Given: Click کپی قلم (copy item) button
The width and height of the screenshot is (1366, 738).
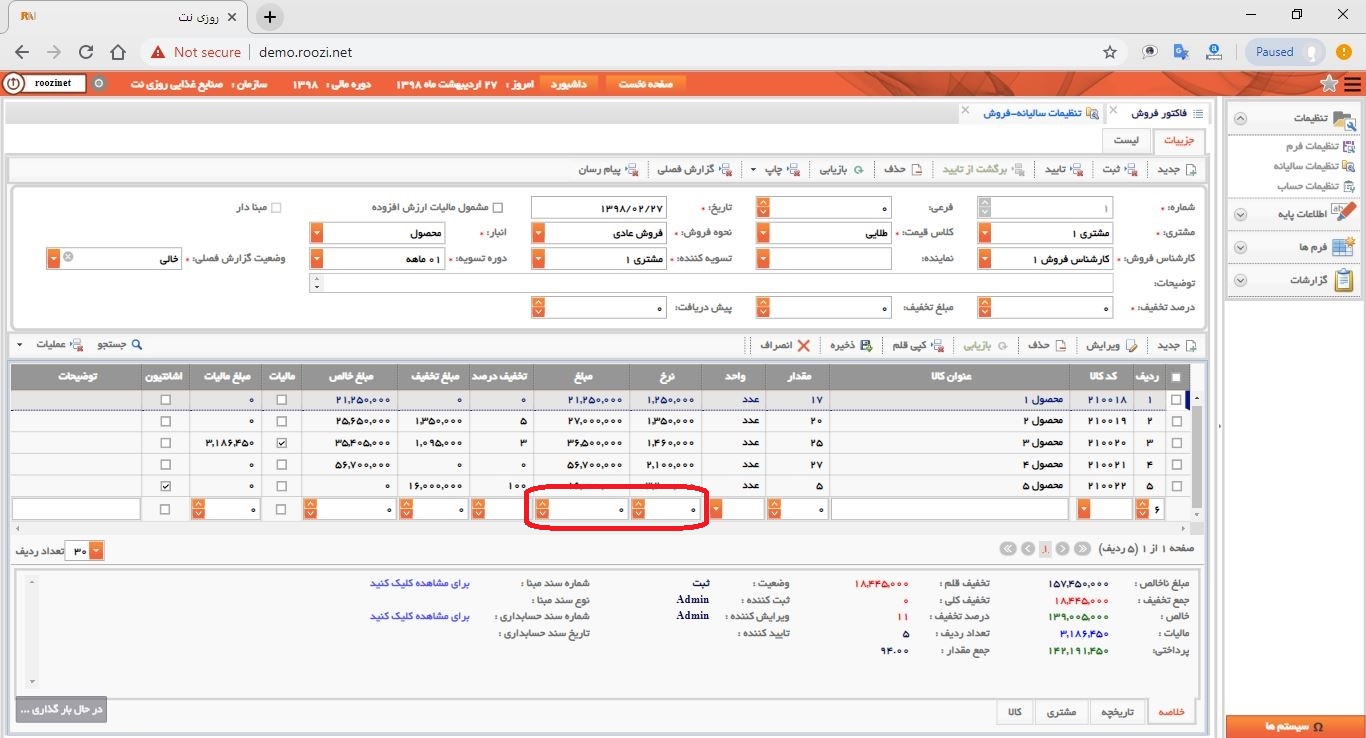Looking at the screenshot, I should 916,345.
